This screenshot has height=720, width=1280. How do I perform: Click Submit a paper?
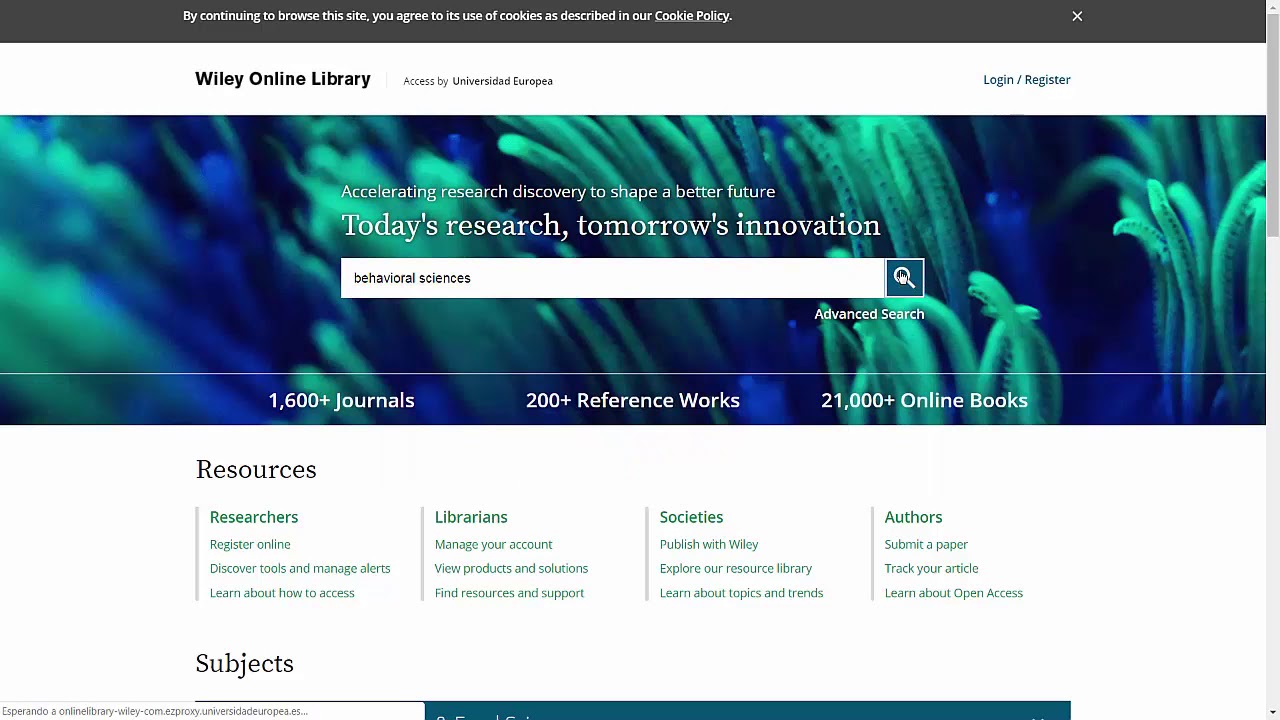[x=926, y=544]
